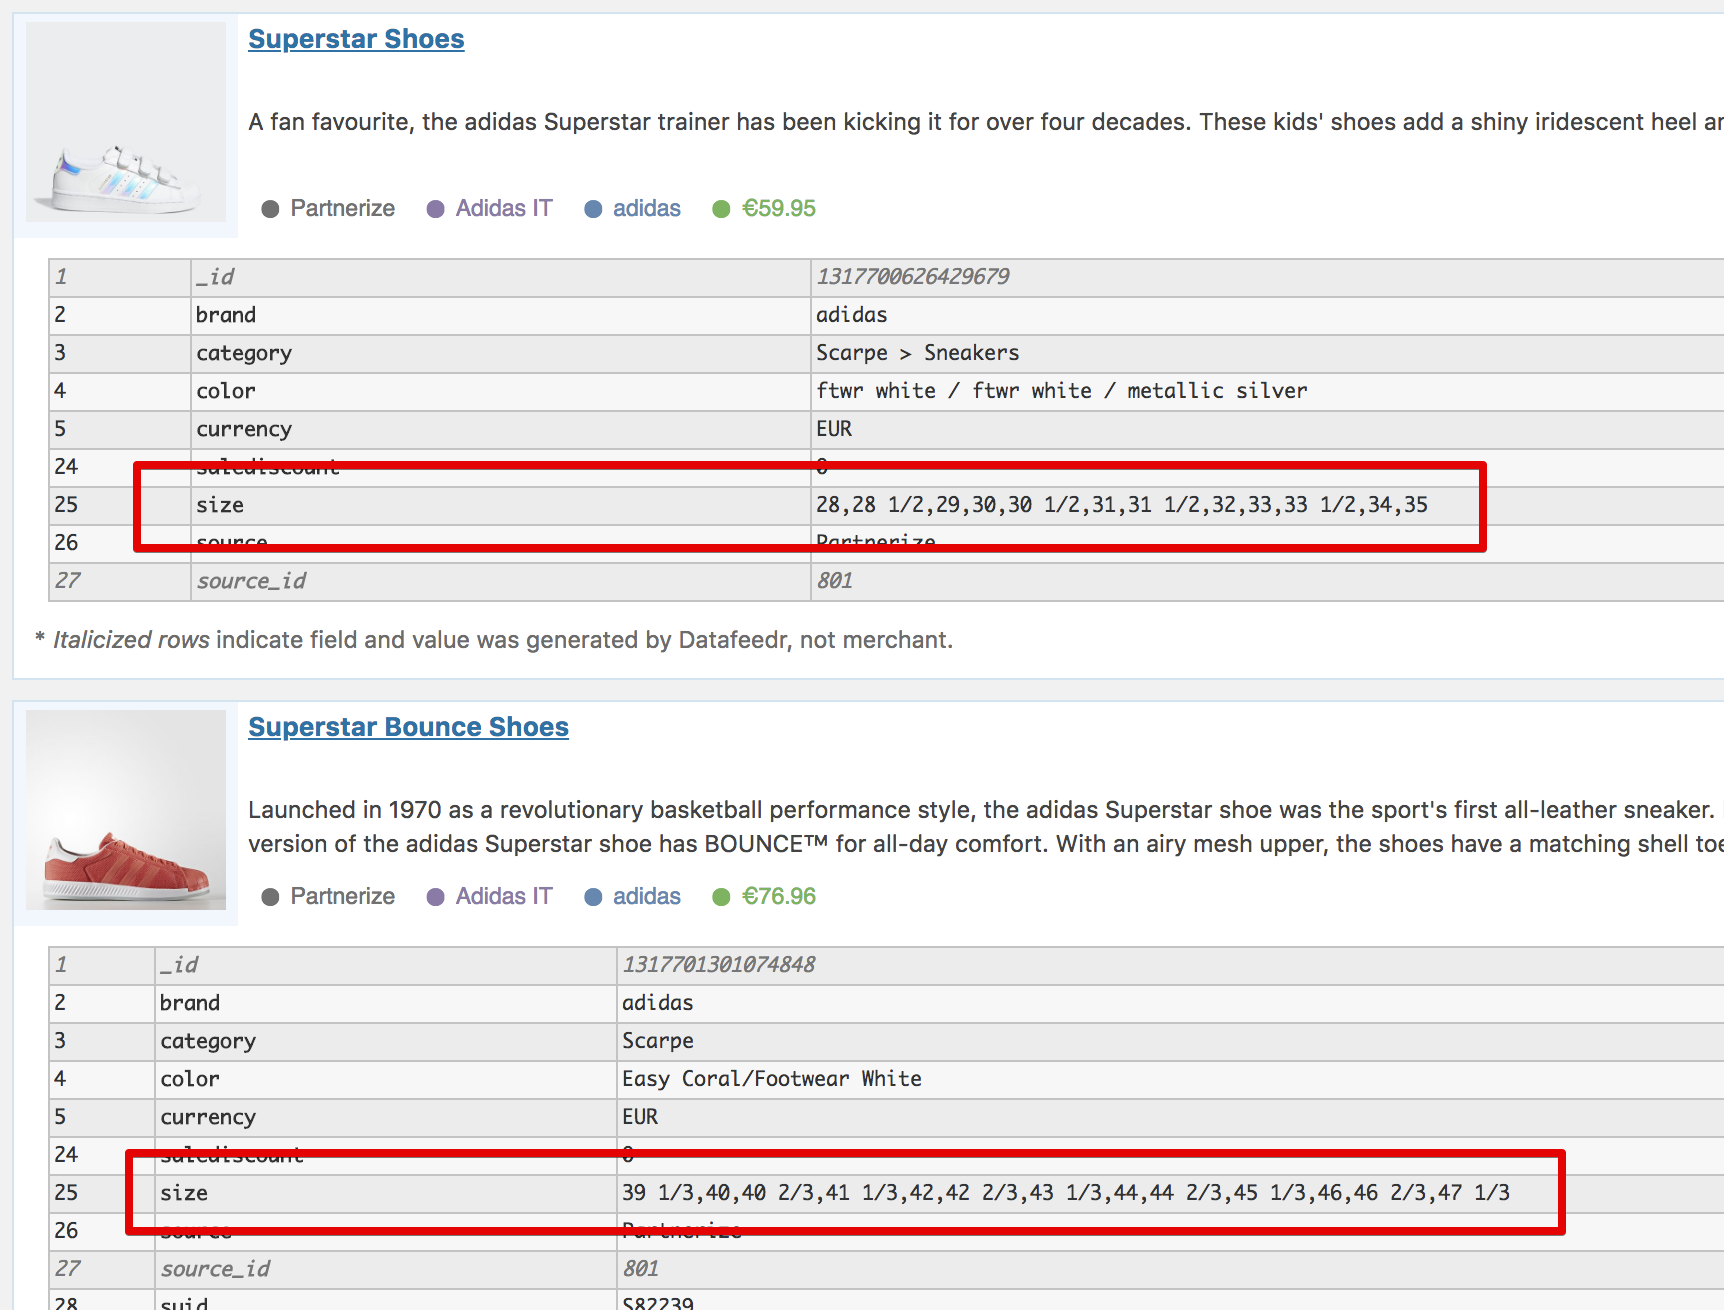Image resolution: width=1724 pixels, height=1310 pixels.
Task: Select size value starting '39 1/3,40'
Action: [x=1066, y=1193]
